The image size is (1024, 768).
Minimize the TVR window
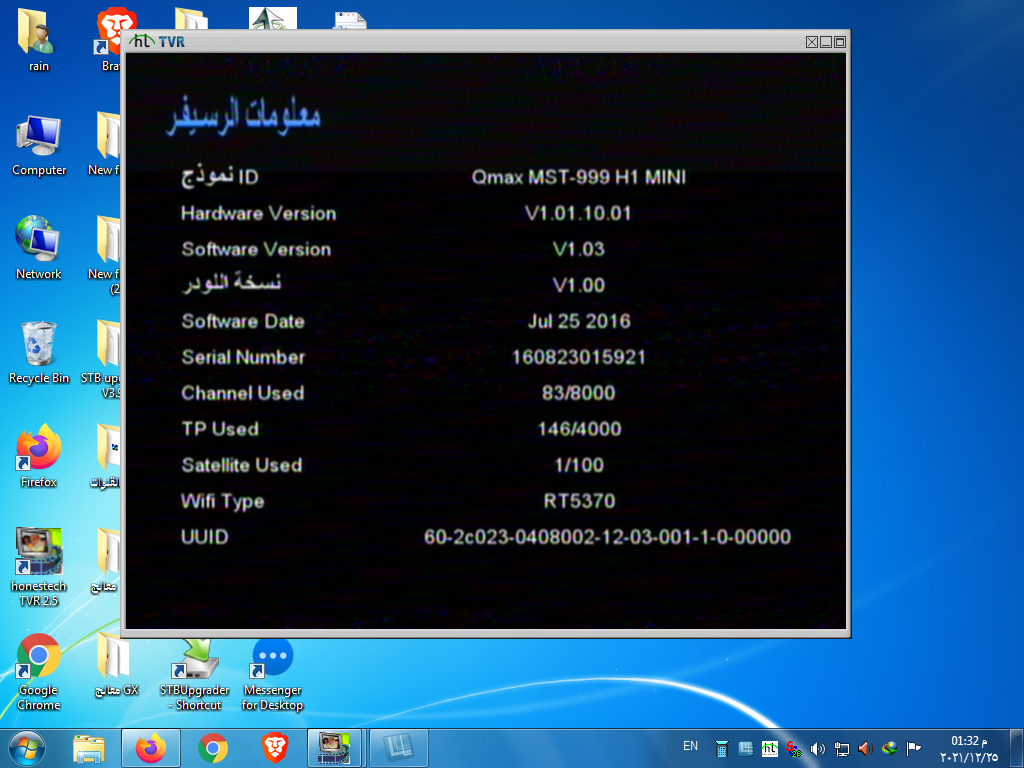tap(826, 42)
